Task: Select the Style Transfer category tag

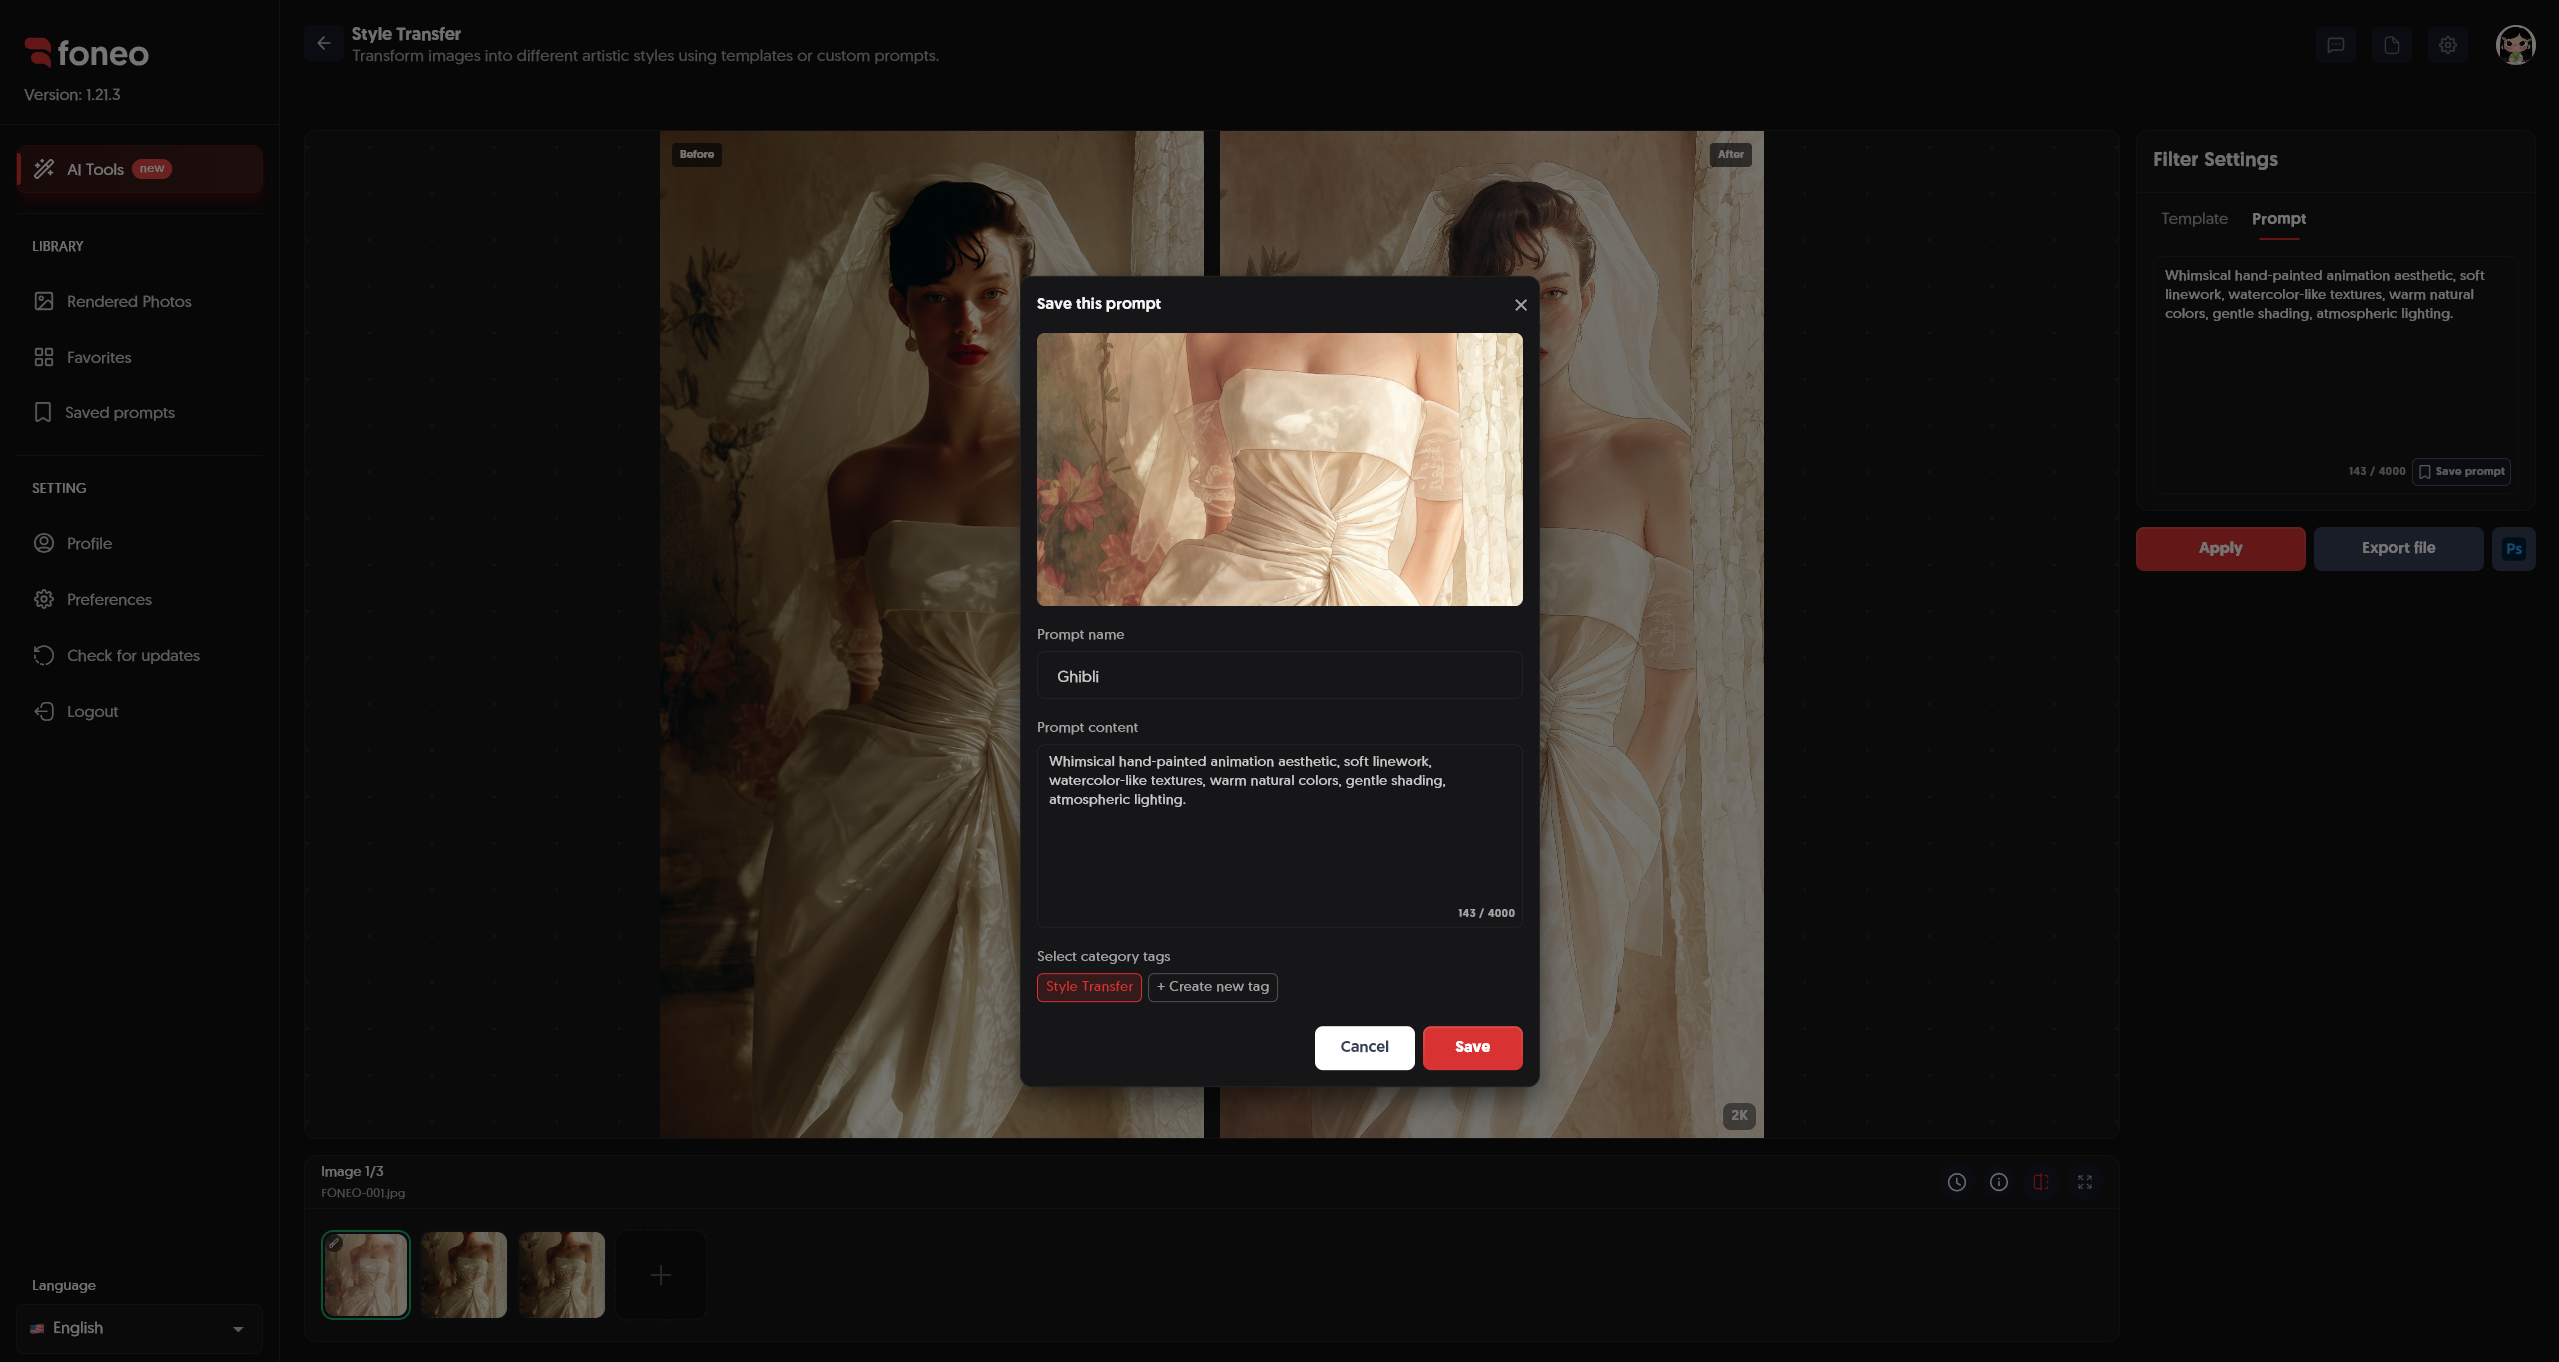Action: 1089,987
